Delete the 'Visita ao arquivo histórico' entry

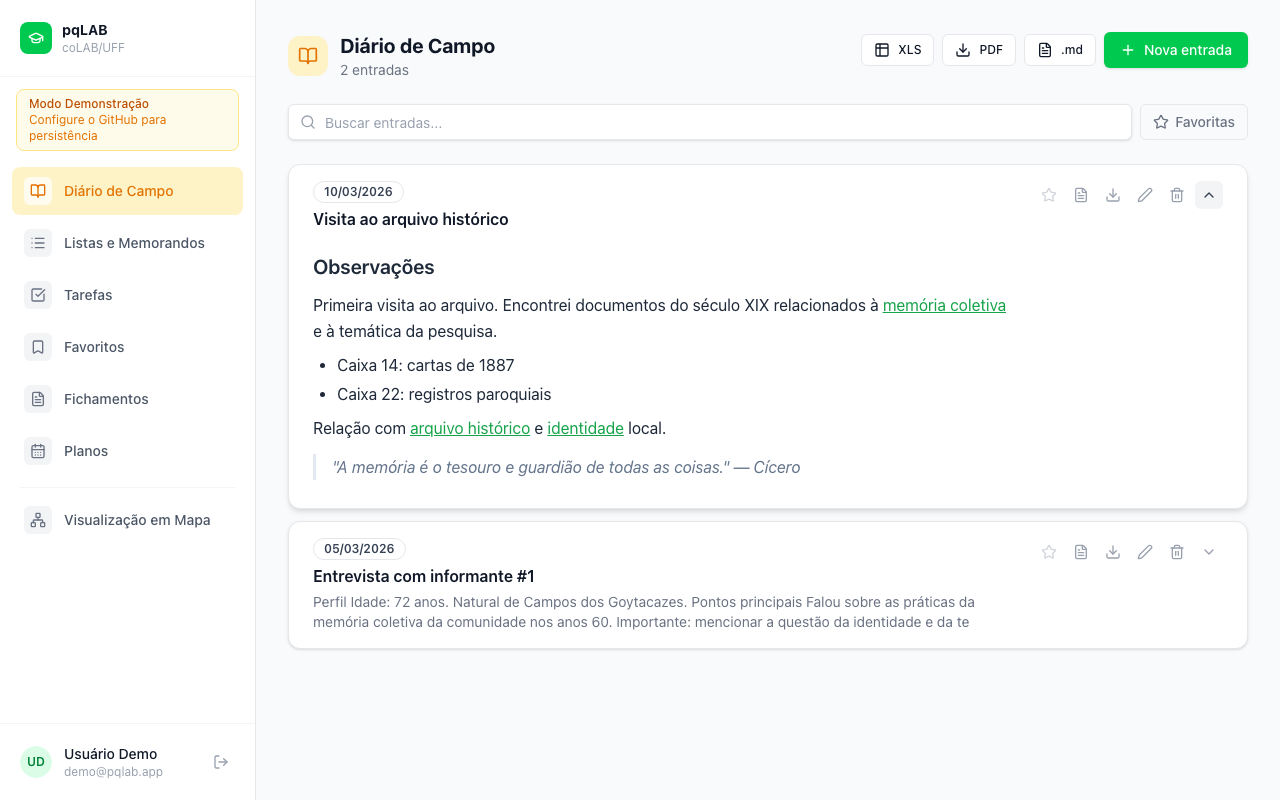1177,195
